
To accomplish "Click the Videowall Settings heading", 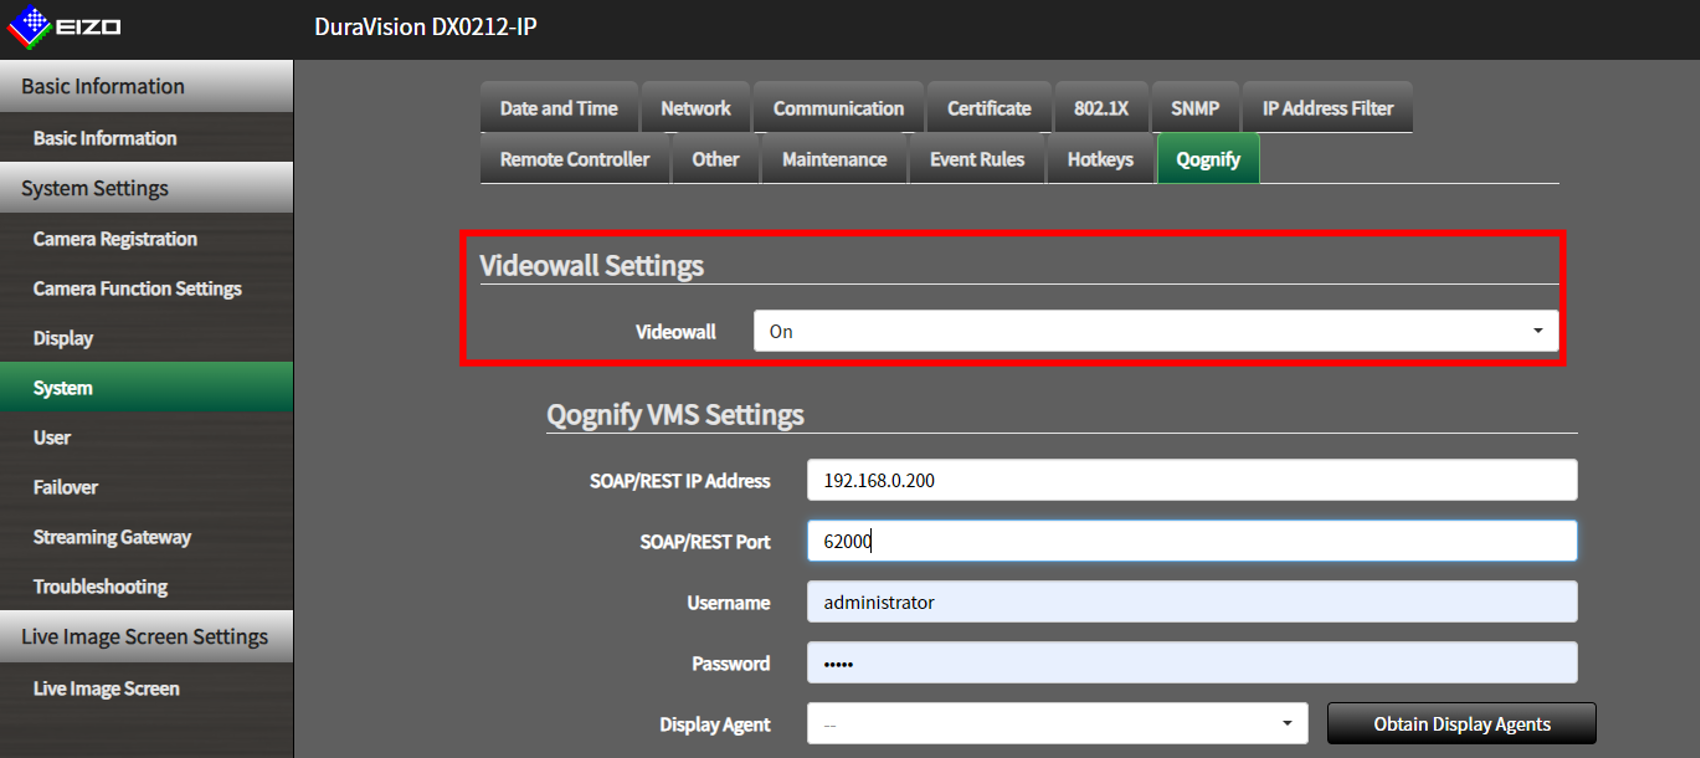I will coord(591,265).
